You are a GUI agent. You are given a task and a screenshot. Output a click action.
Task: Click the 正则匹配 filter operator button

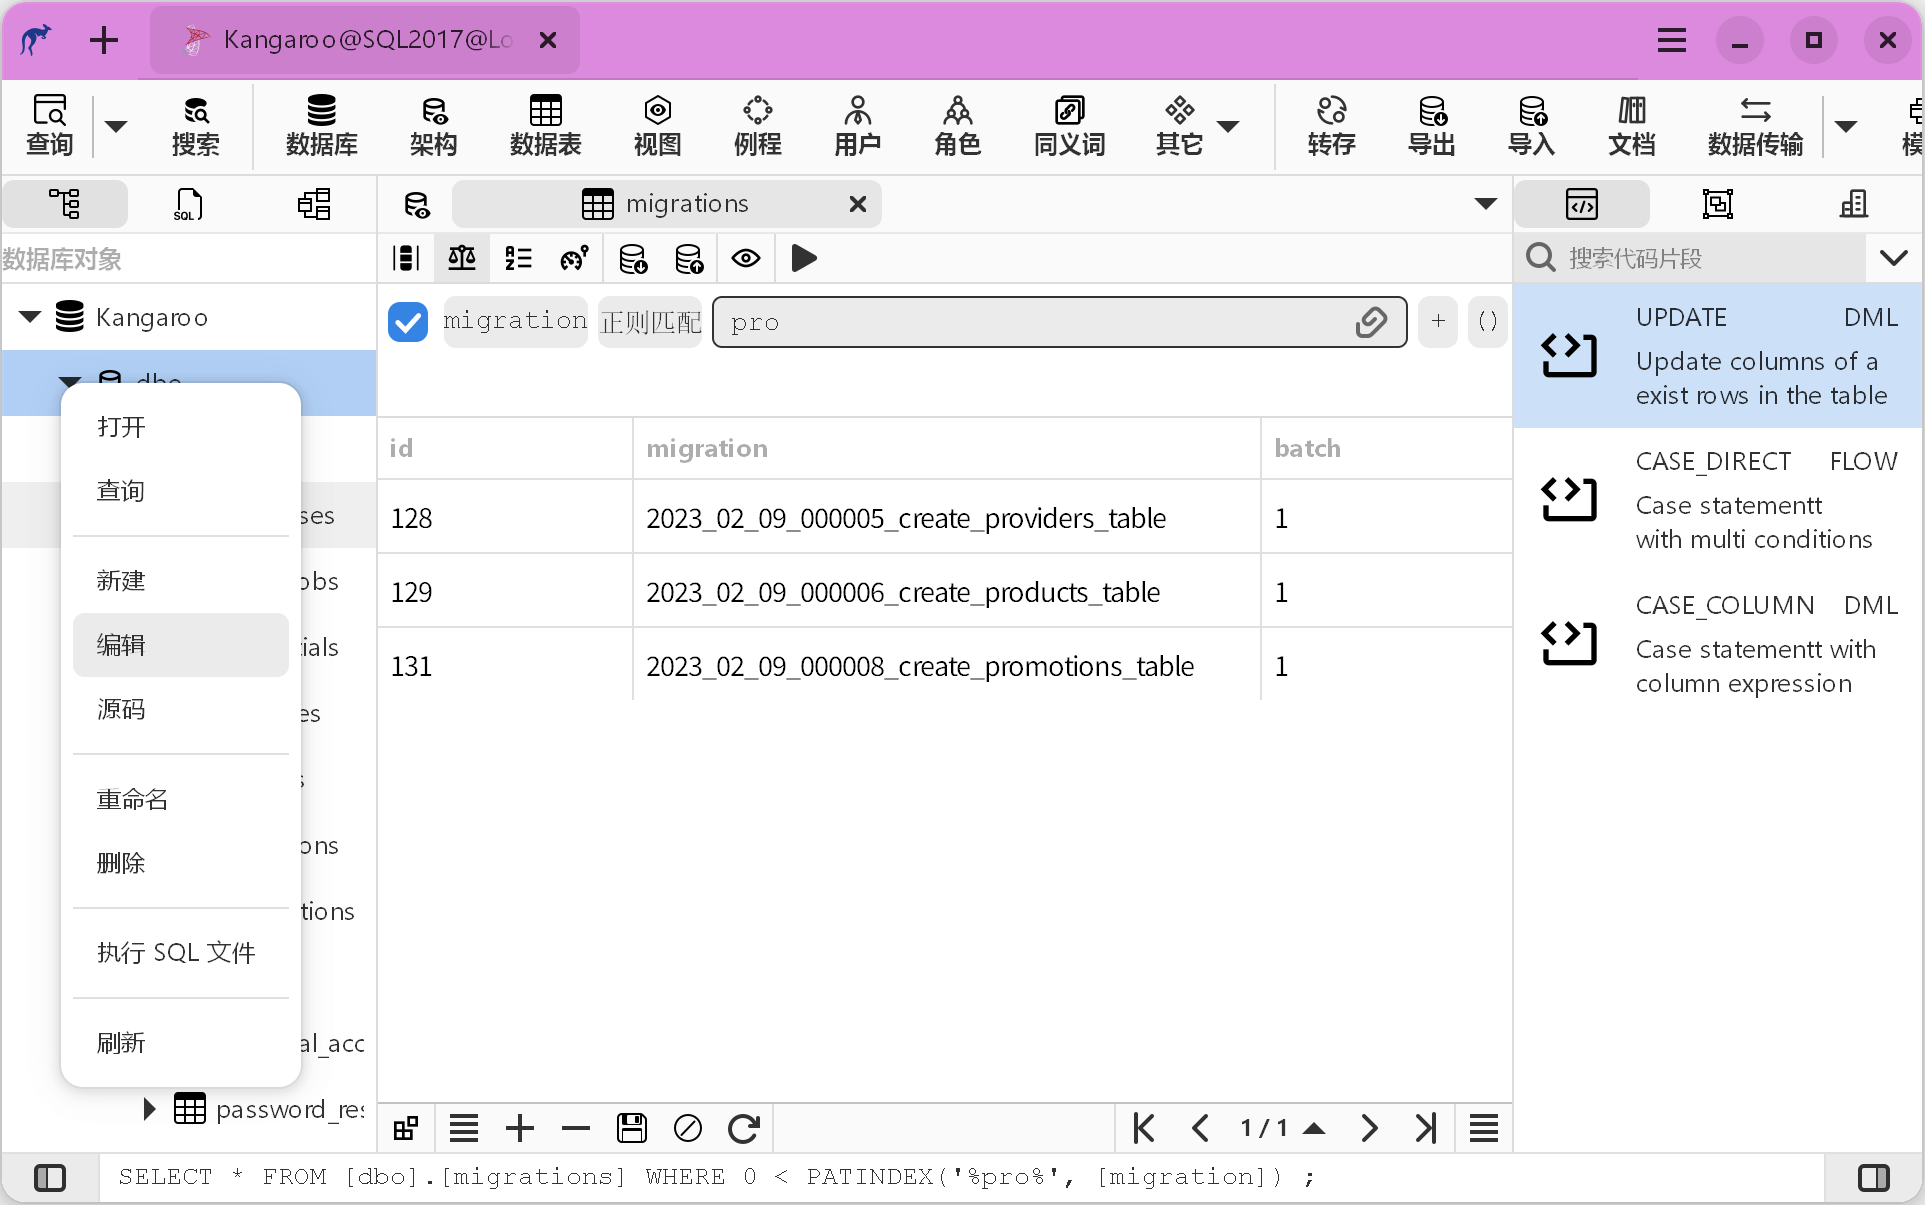(651, 322)
